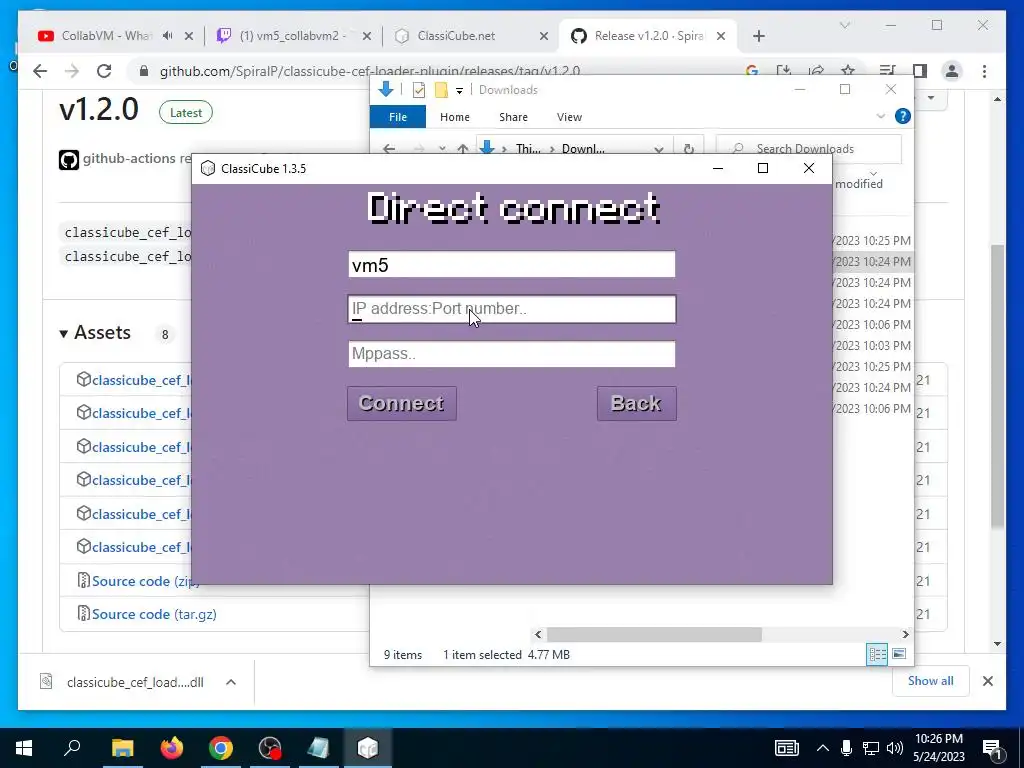Click the IP address:Port number field
This screenshot has width=1024, height=768.
[511, 309]
